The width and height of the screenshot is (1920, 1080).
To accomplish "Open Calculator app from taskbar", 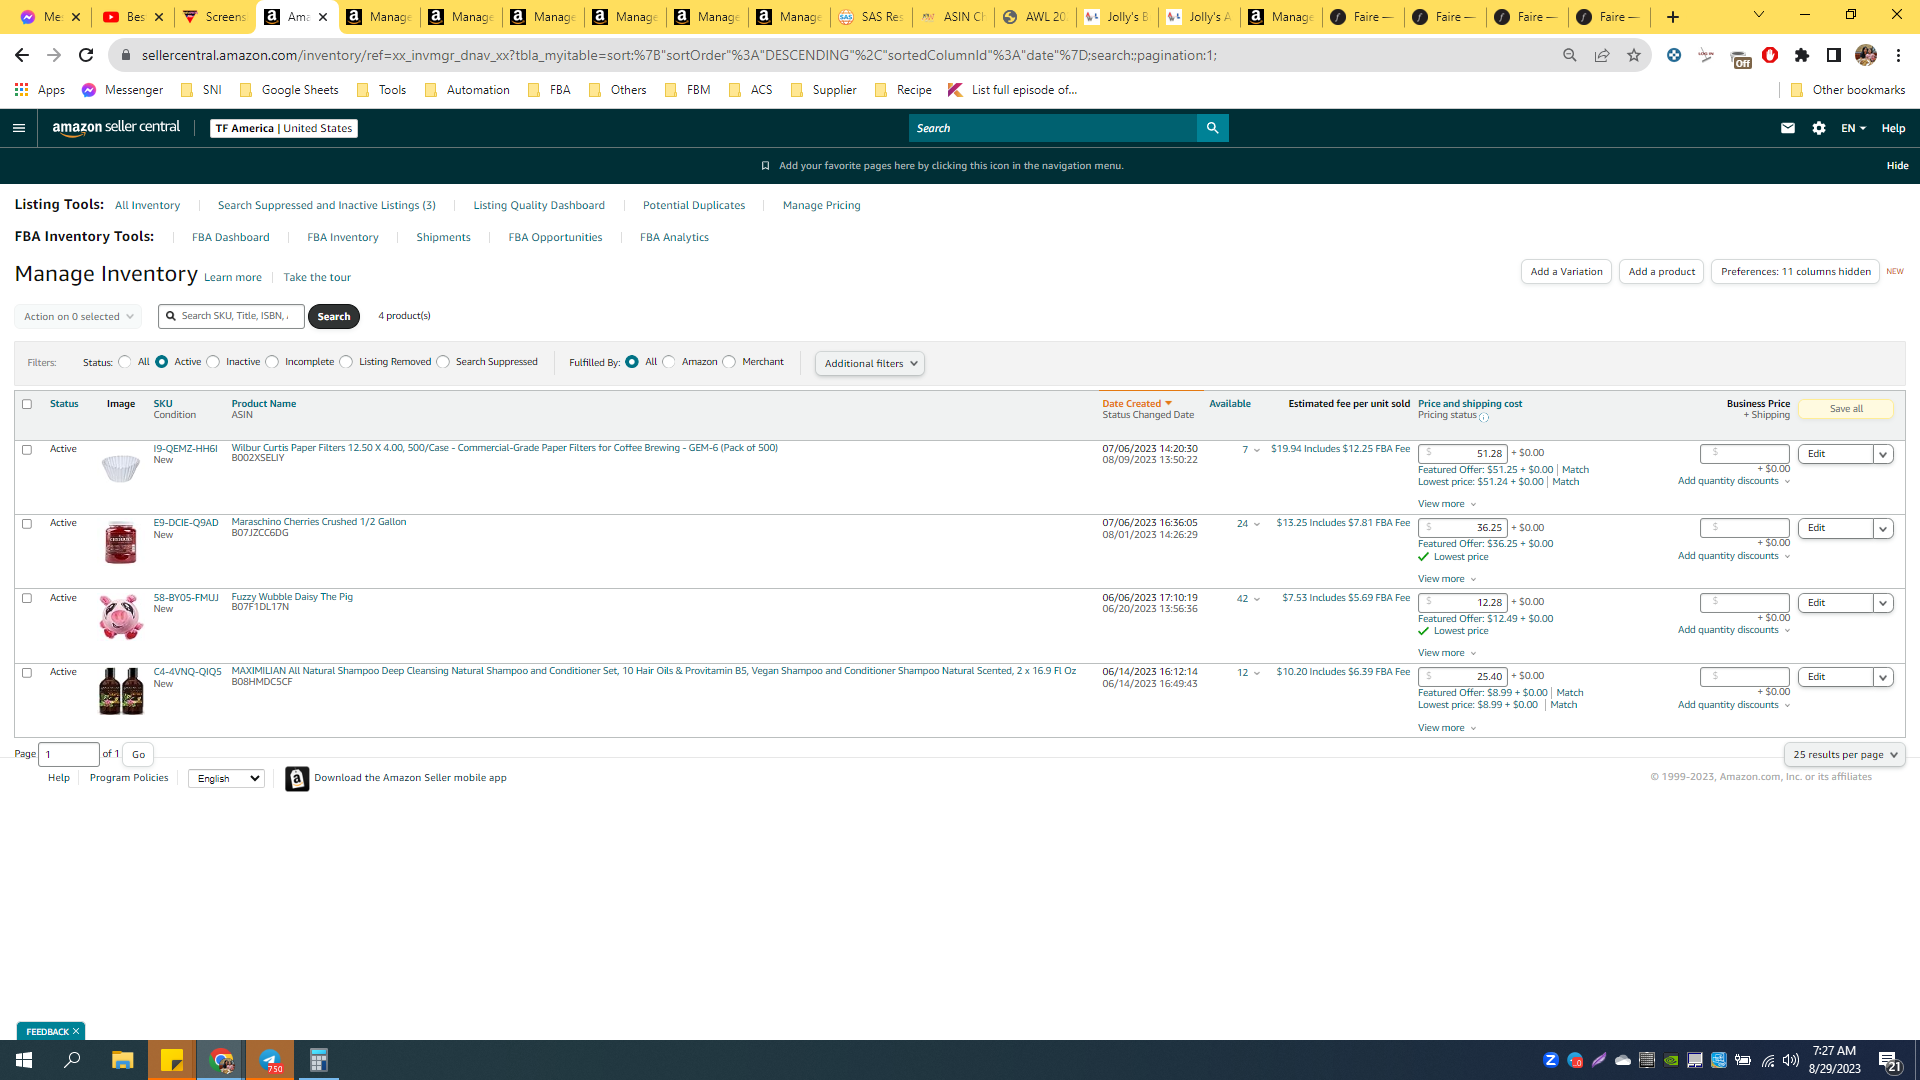I will pyautogui.click(x=319, y=1060).
